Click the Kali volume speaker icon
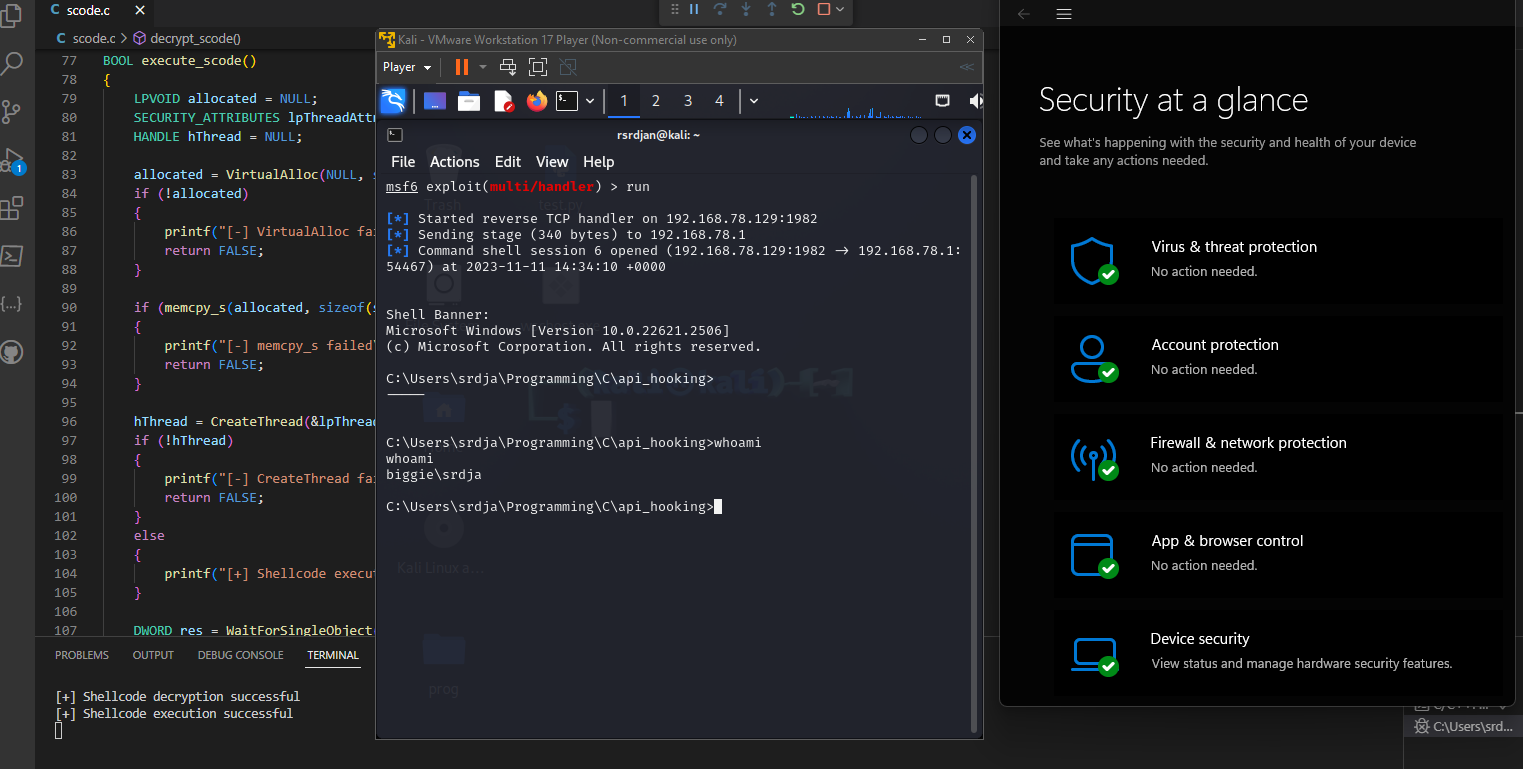Image resolution: width=1523 pixels, height=769 pixels. pos(976,100)
